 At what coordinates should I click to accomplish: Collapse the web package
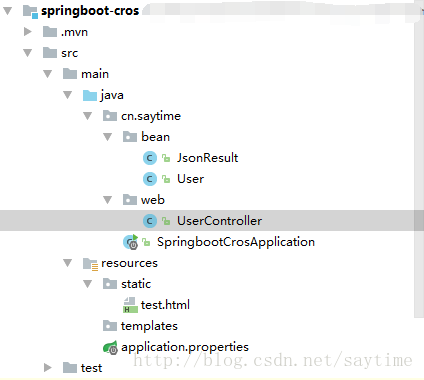(x=108, y=200)
